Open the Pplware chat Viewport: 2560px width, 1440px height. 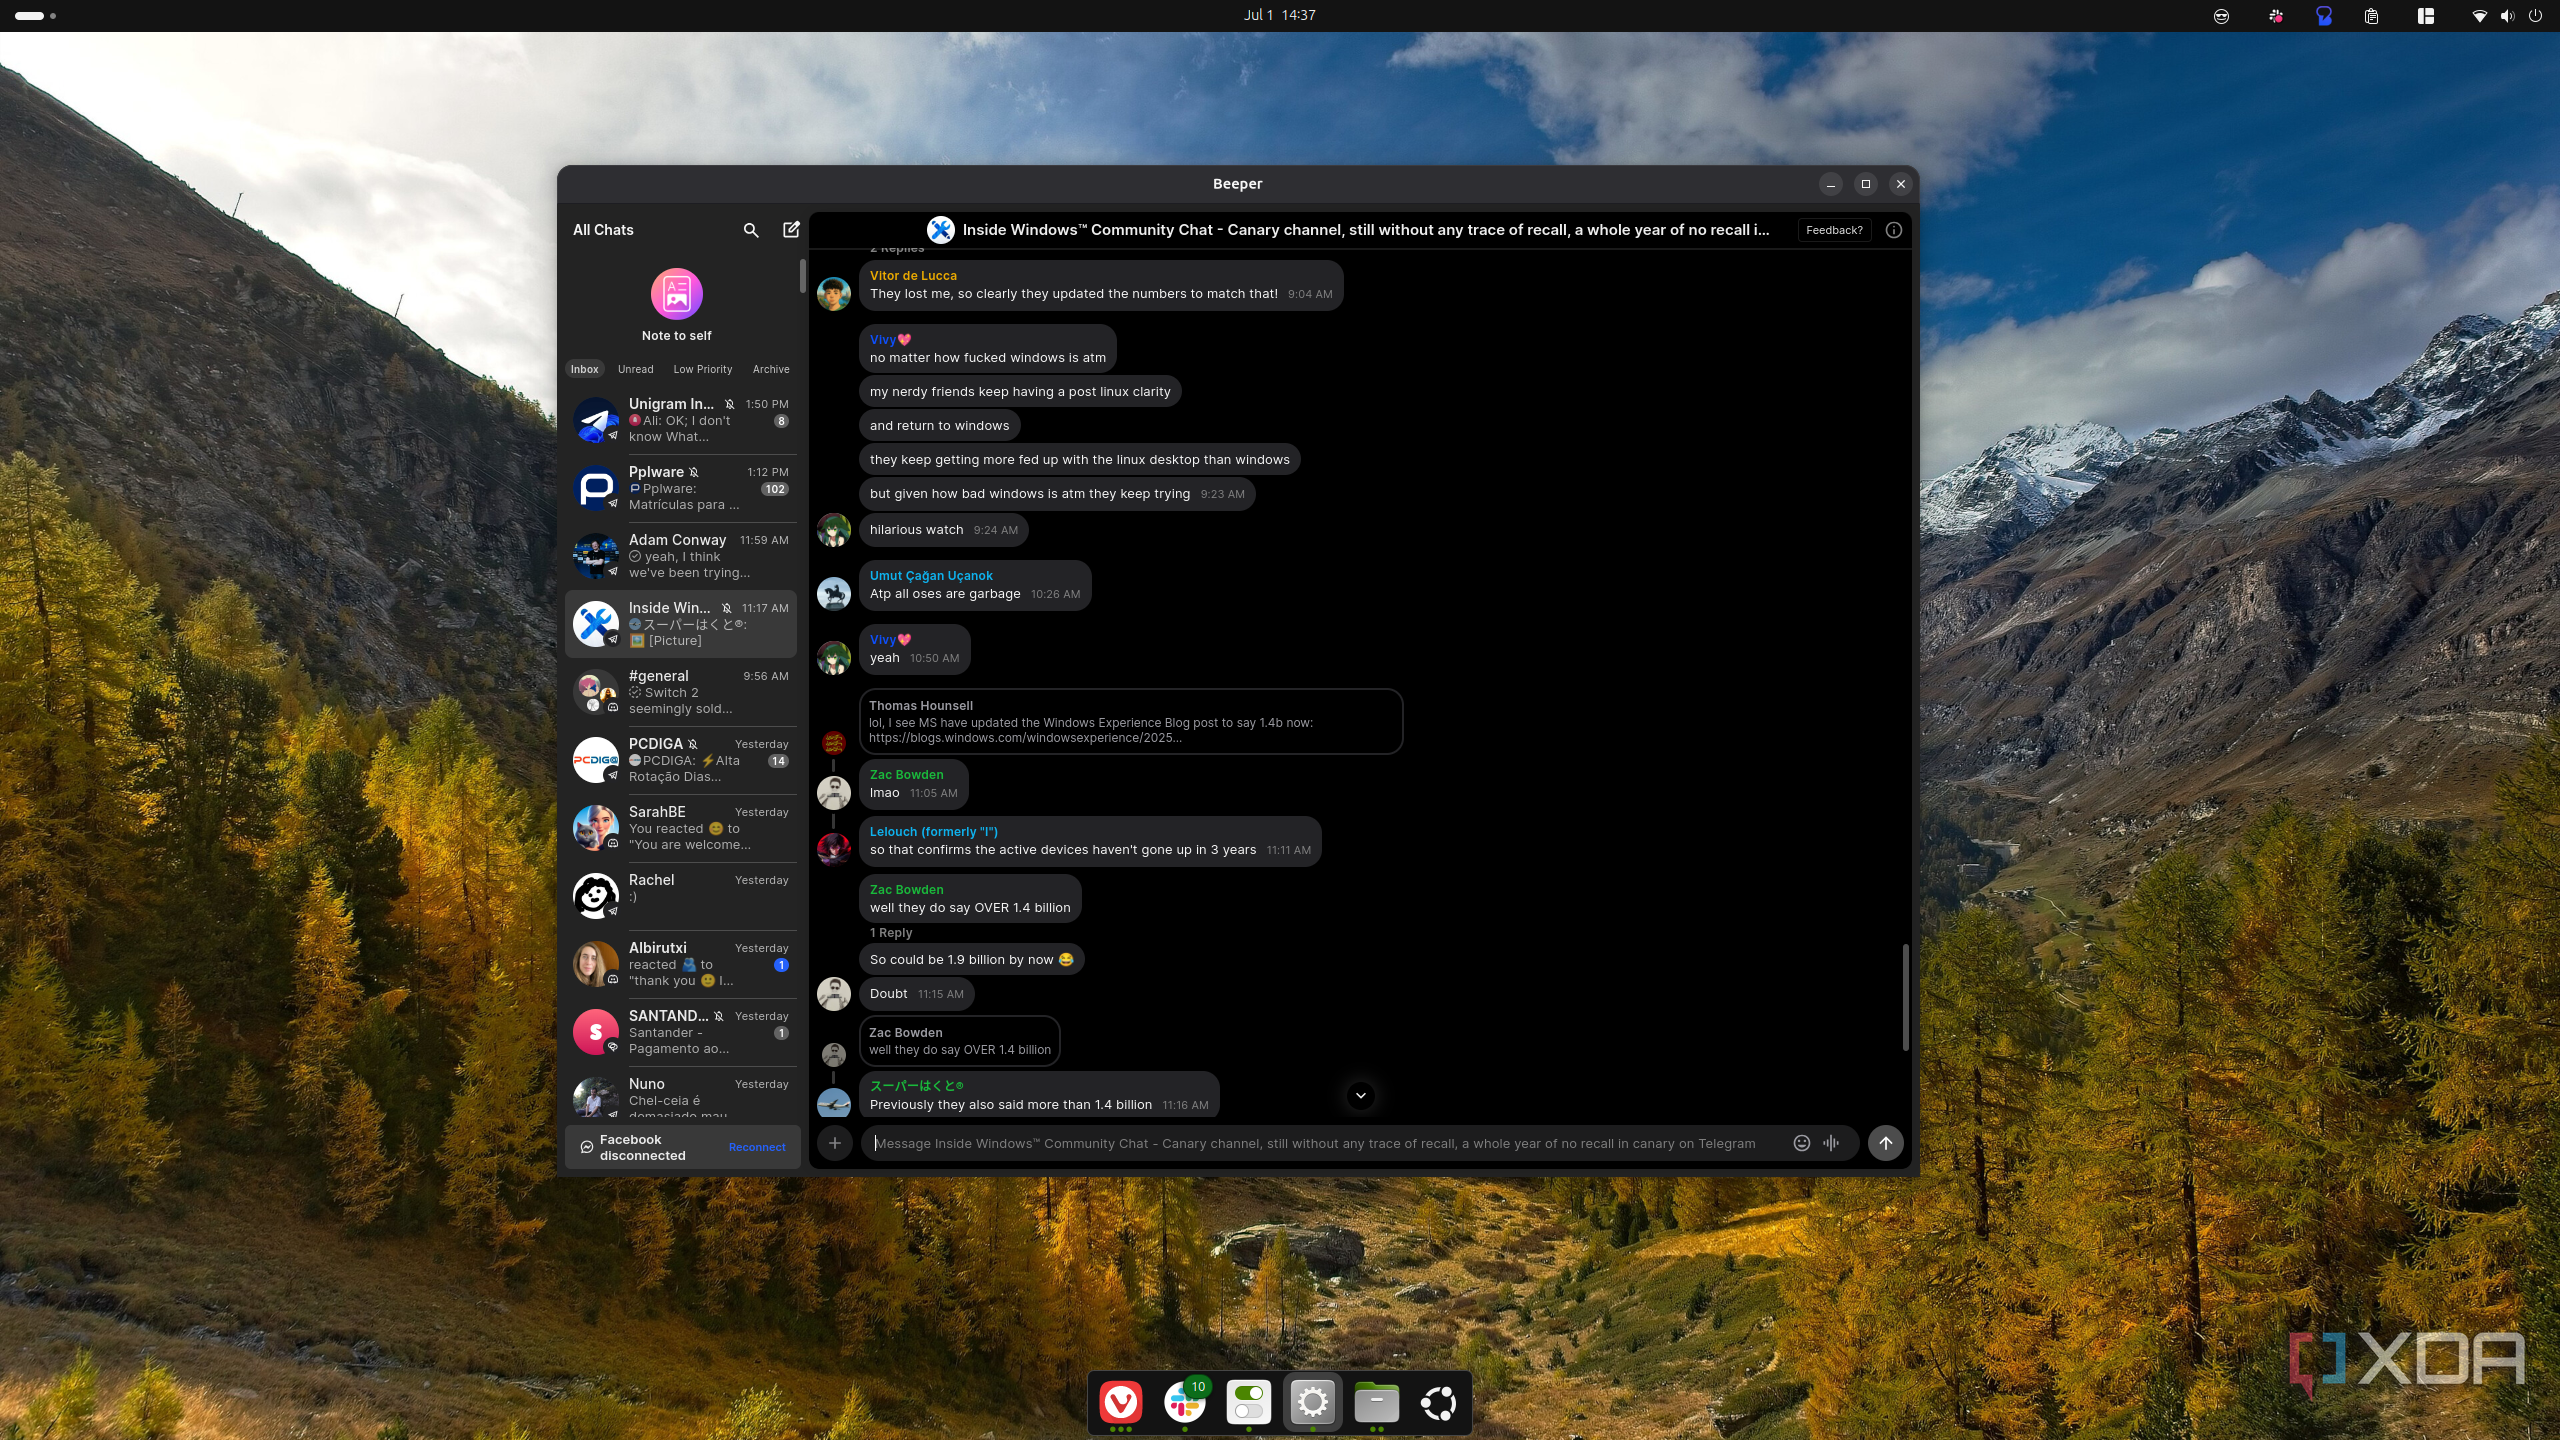coord(681,488)
